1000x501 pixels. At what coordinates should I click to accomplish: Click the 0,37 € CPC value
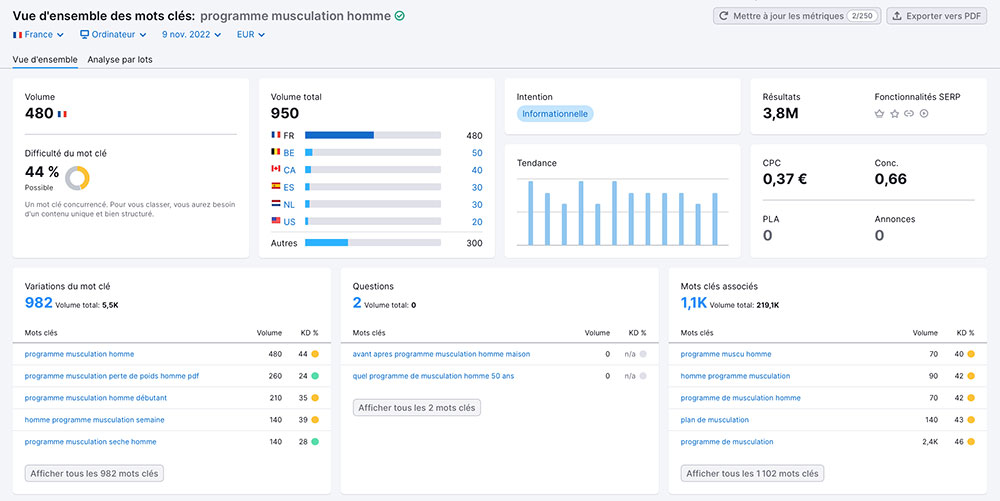[x=785, y=180]
